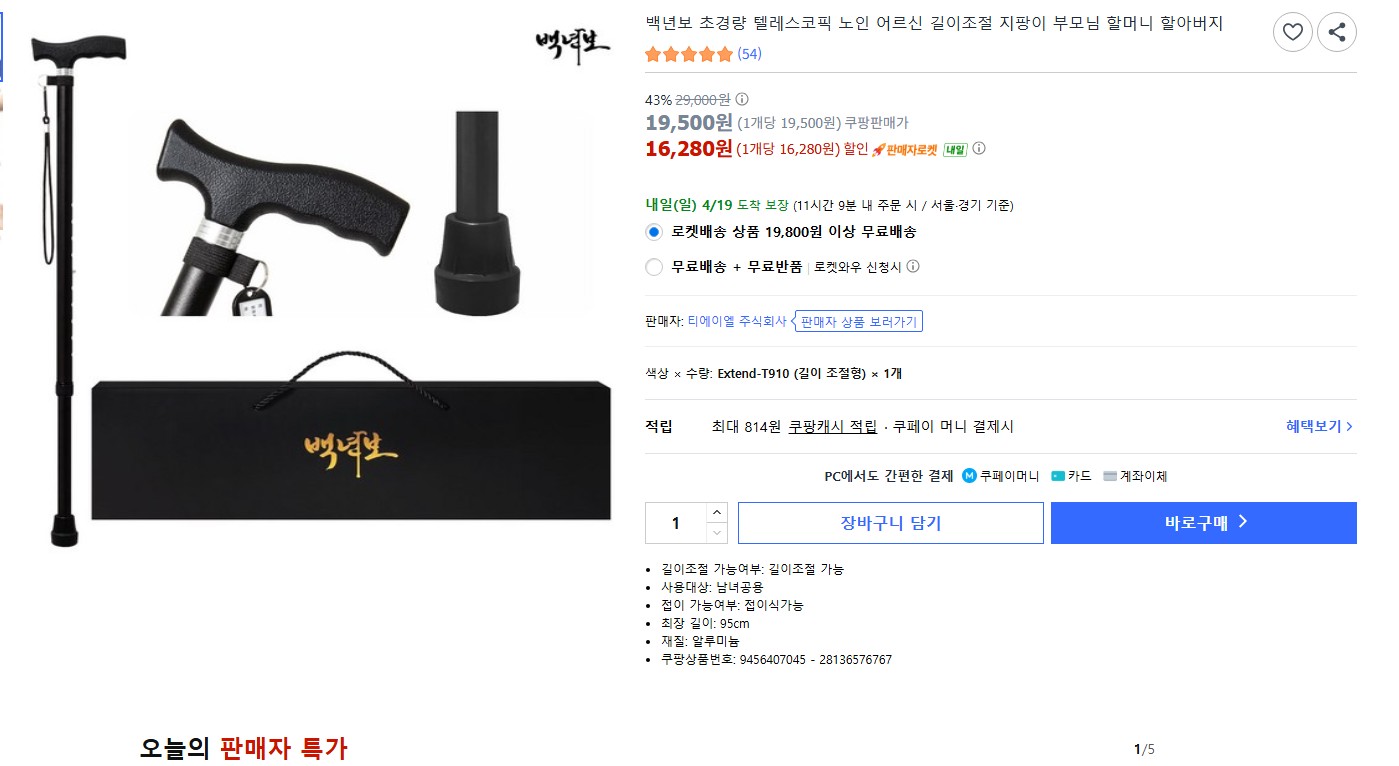Decrease quantity with down arrow
Viewport: 1399px width, 766px height.
tap(717, 533)
